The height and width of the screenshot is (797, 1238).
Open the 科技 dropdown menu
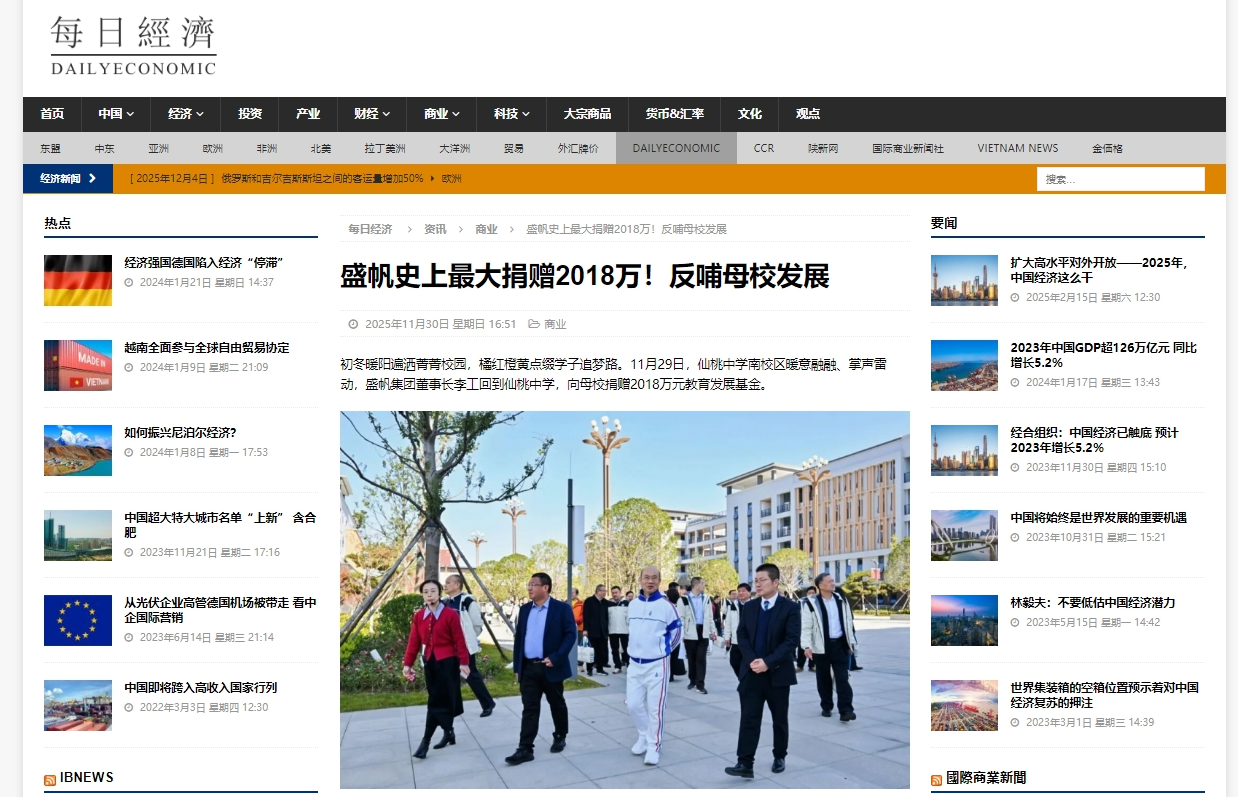pyautogui.click(x=512, y=114)
